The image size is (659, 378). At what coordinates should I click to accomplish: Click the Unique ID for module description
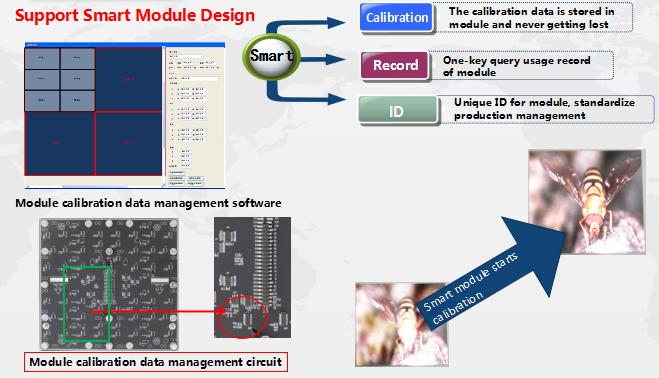[x=544, y=109]
